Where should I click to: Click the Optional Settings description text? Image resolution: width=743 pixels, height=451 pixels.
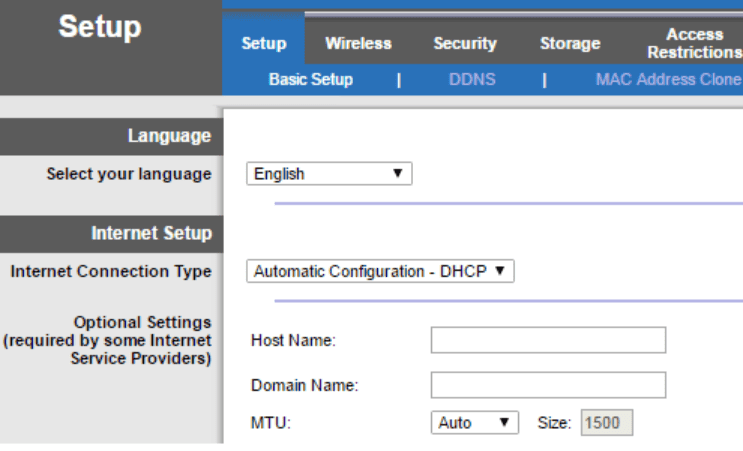[108, 340]
